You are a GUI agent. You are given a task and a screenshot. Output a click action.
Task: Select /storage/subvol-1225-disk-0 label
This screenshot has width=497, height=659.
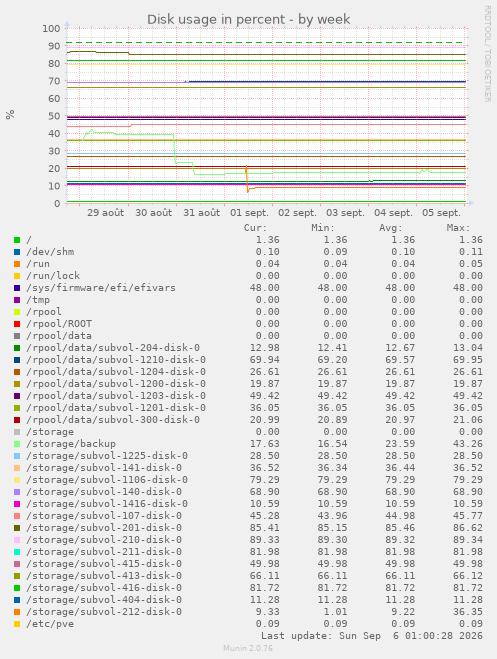tap(107, 456)
